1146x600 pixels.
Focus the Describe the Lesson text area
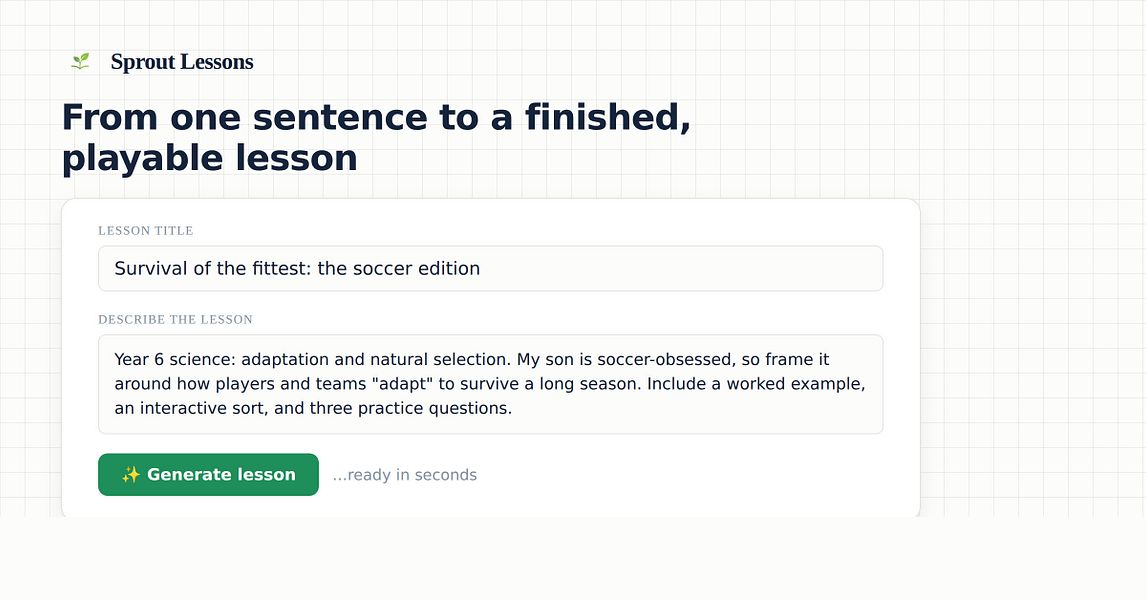pos(490,384)
